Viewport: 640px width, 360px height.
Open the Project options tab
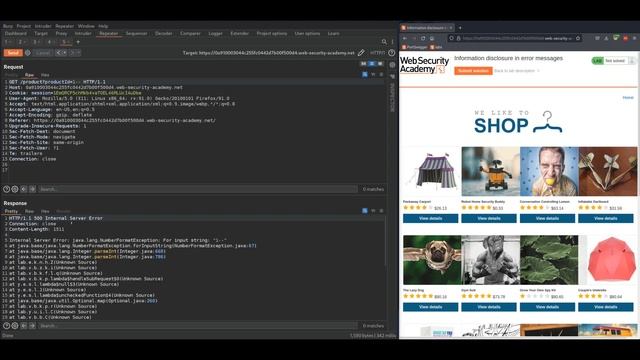coord(272,33)
